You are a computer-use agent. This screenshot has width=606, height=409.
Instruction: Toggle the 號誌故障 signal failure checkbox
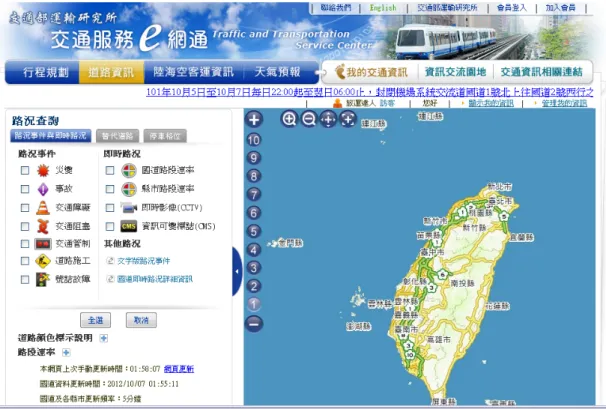[25, 279]
